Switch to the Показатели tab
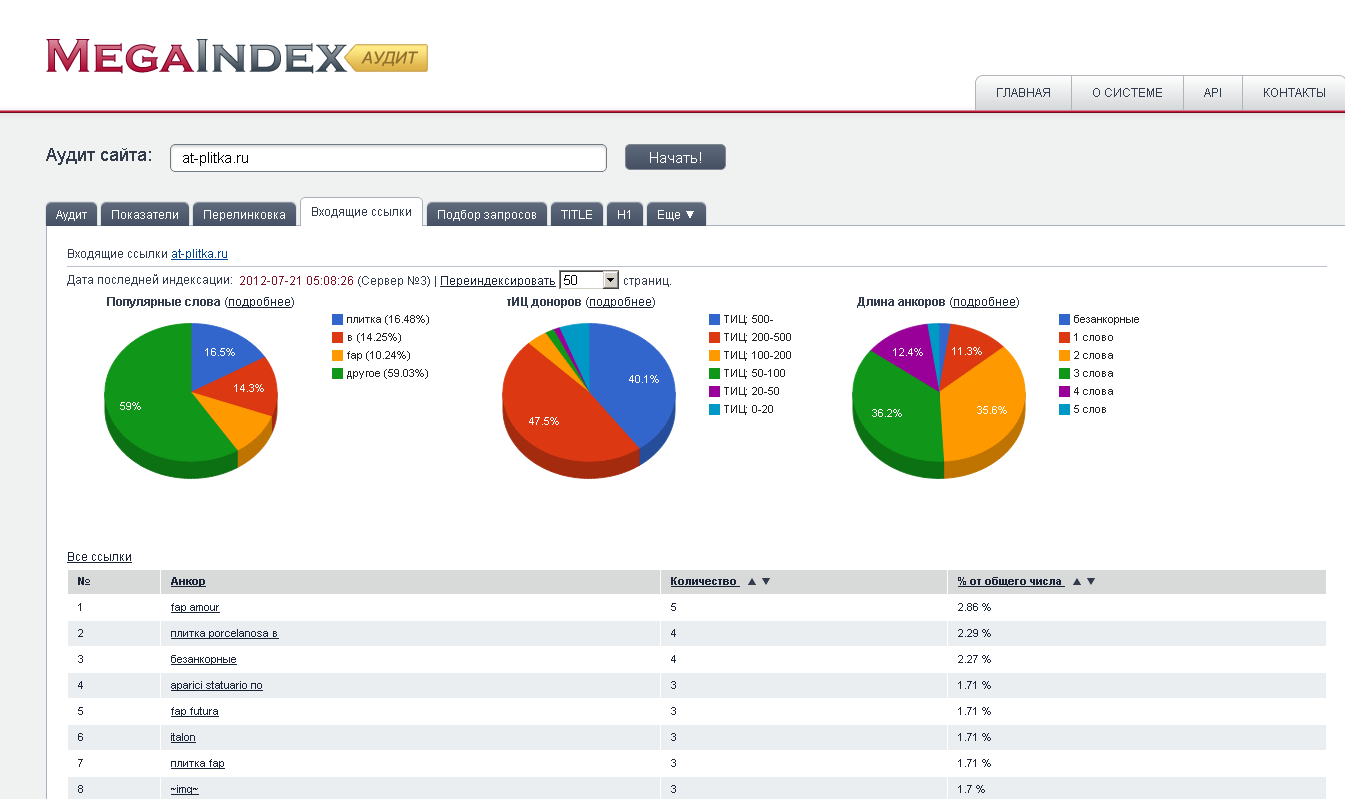This screenshot has height=799, width=1345. coord(146,213)
